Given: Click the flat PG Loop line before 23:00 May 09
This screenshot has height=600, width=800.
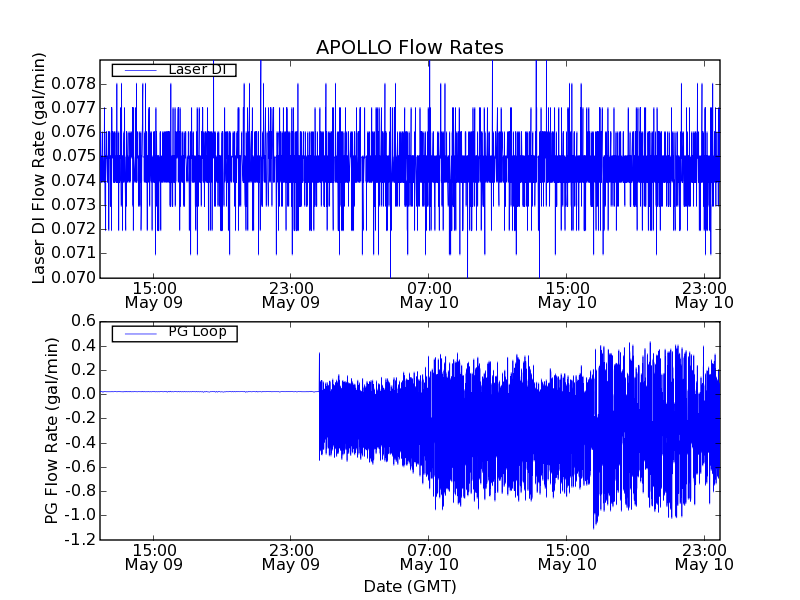Looking at the screenshot, I should pos(210,392).
